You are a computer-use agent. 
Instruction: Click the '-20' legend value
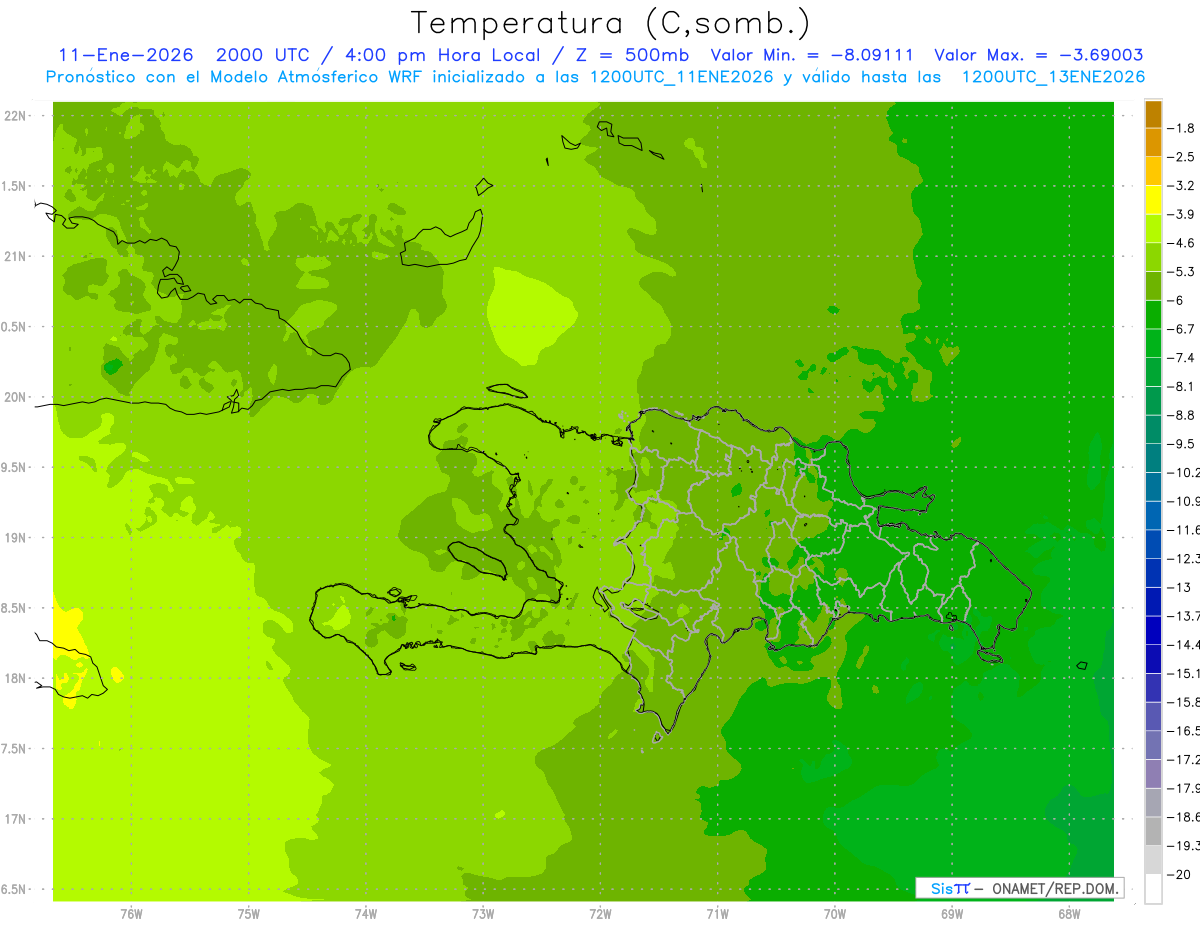[1180, 874]
